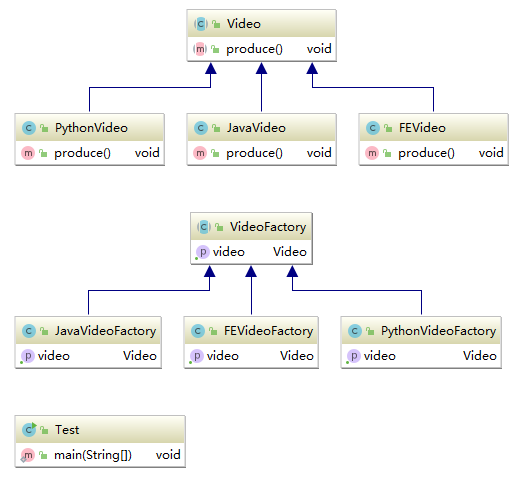Click Video type in PythonVideoFactory node
526x480 pixels.
(x=480, y=356)
